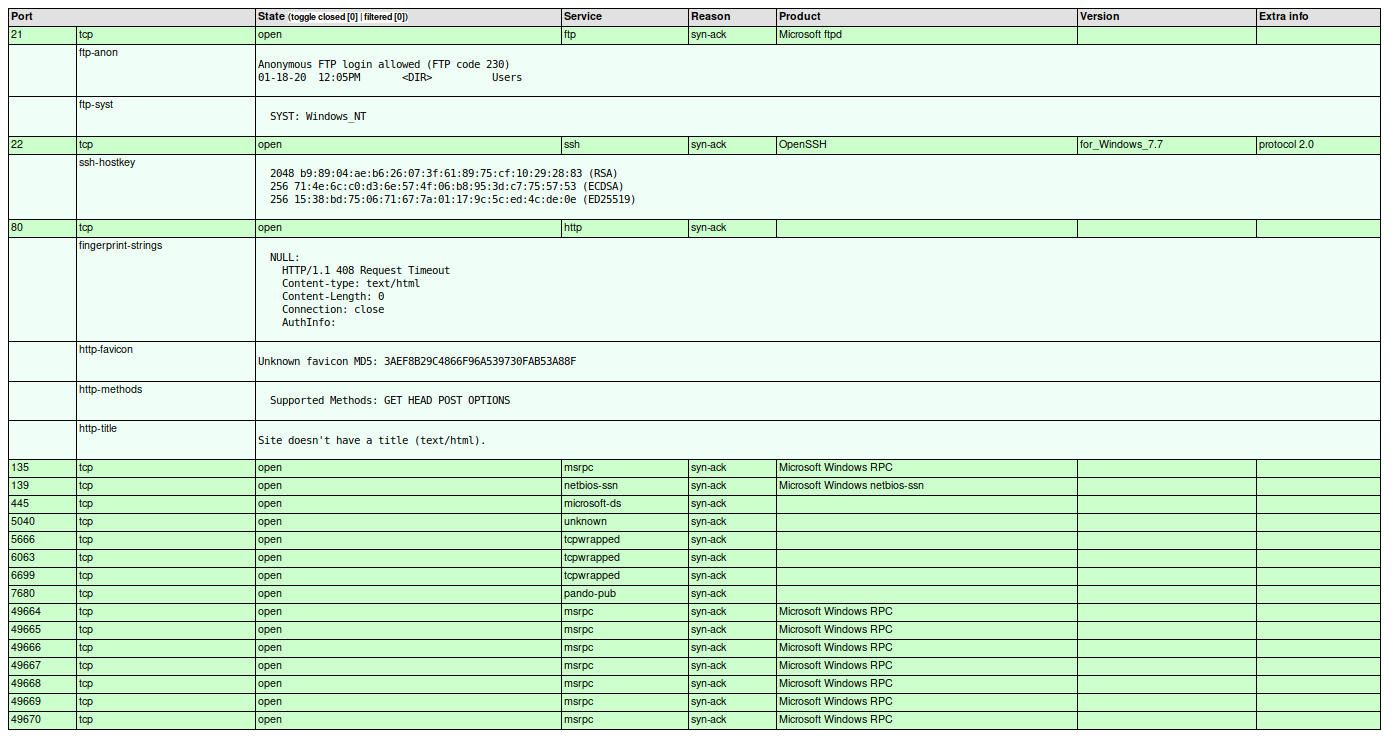Click the 'Content-type: text/html' line
The image size is (1395, 738).
pyautogui.click(x=351, y=284)
